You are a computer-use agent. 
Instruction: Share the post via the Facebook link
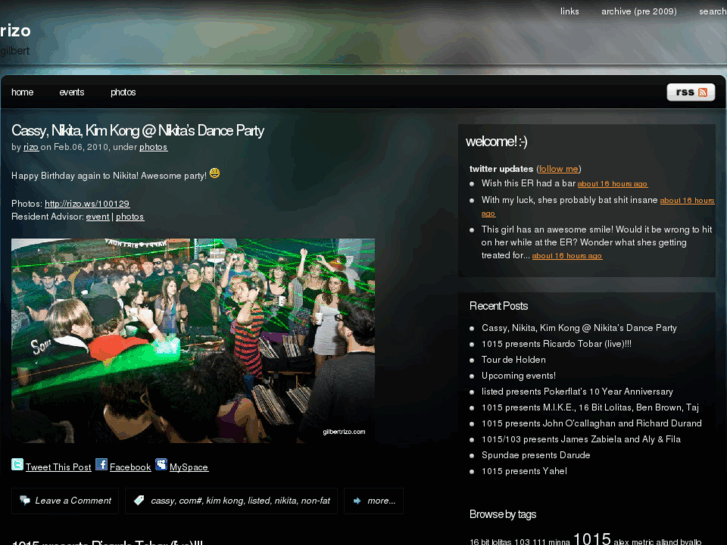[x=130, y=467]
